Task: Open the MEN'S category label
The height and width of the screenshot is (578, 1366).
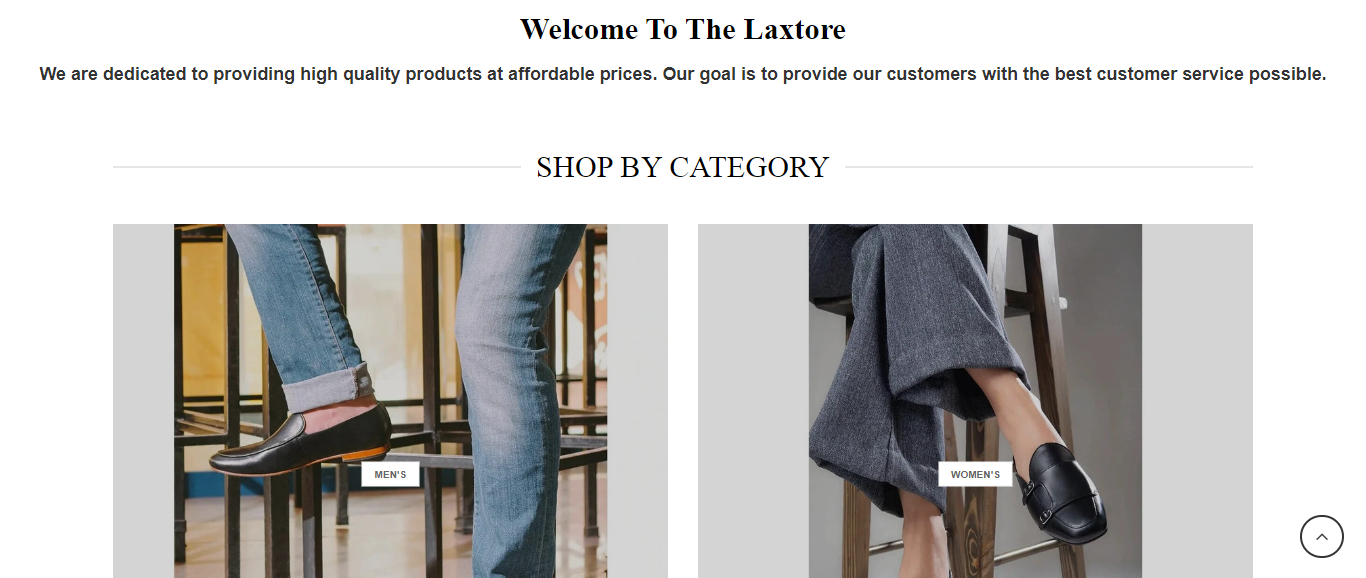Action: pyautogui.click(x=390, y=474)
